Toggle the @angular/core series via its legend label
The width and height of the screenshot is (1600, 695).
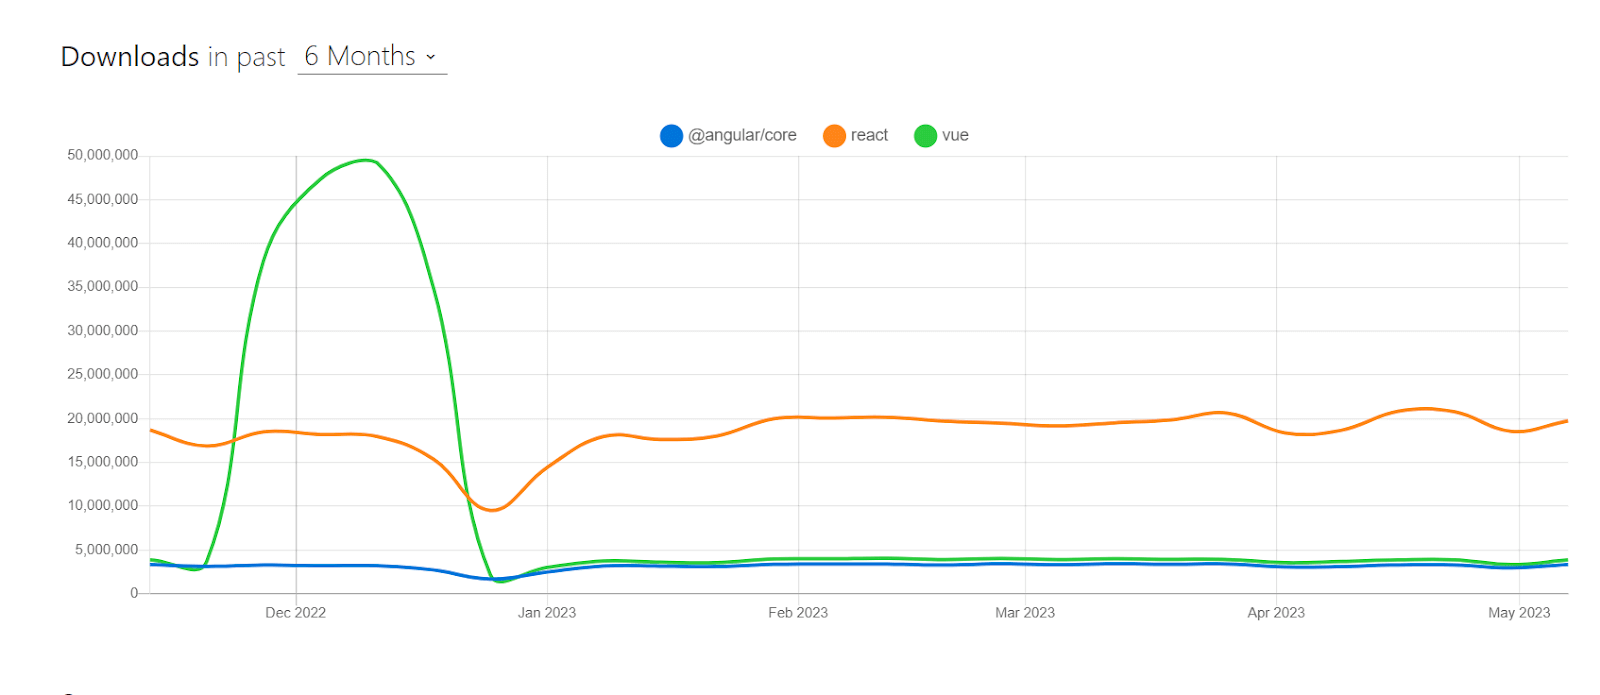pyautogui.click(x=742, y=135)
